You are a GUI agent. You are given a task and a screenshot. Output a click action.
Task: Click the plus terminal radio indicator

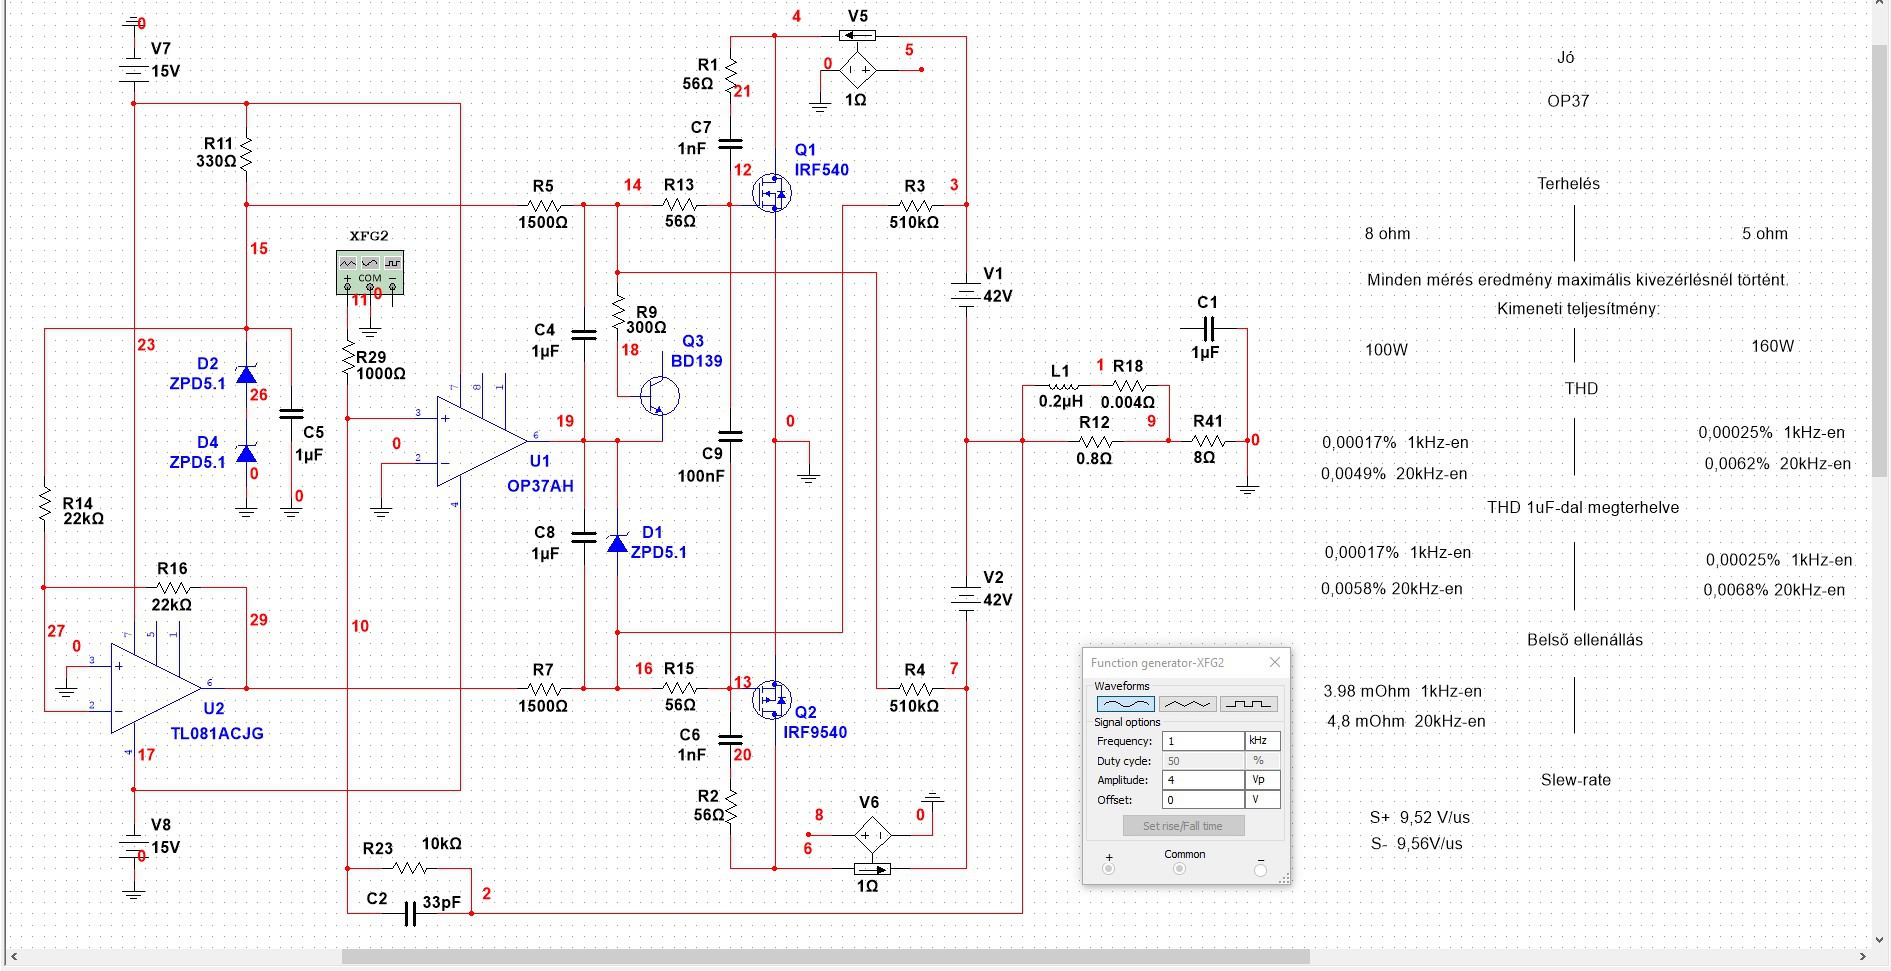click(1108, 869)
